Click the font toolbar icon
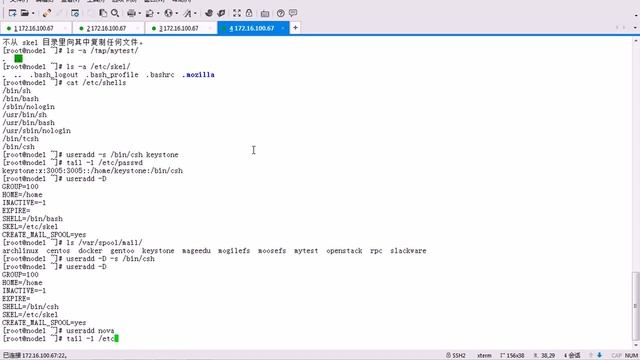The height and width of the screenshot is (360, 640). [x=187, y=13]
